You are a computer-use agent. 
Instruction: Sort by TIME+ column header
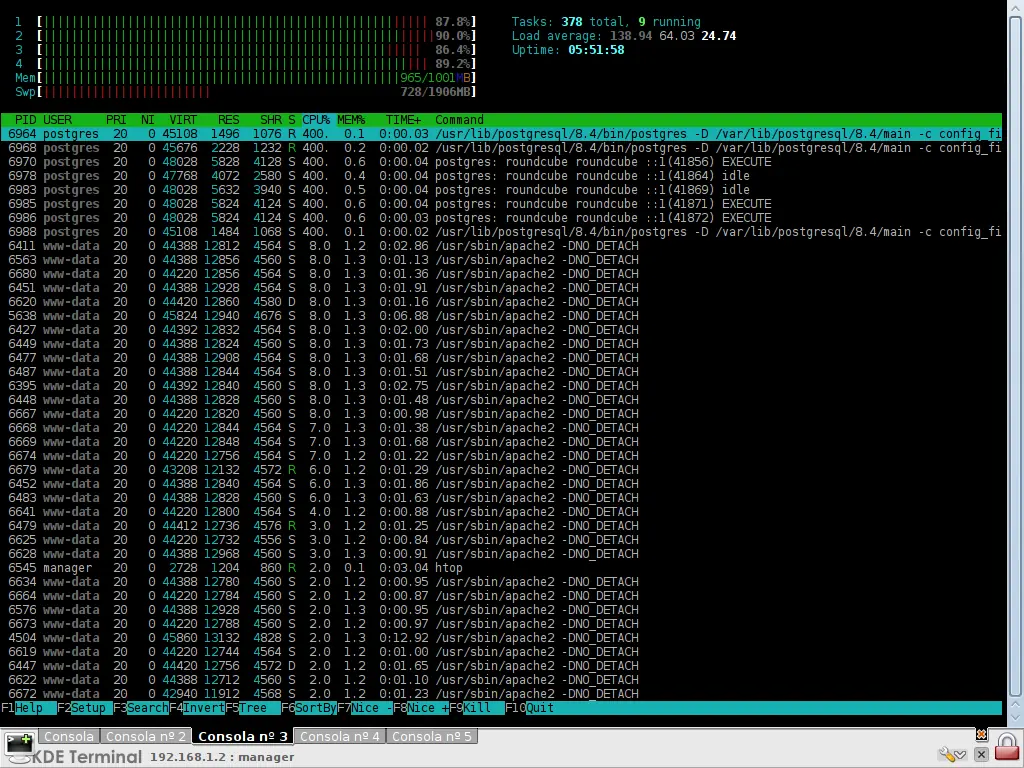404,120
